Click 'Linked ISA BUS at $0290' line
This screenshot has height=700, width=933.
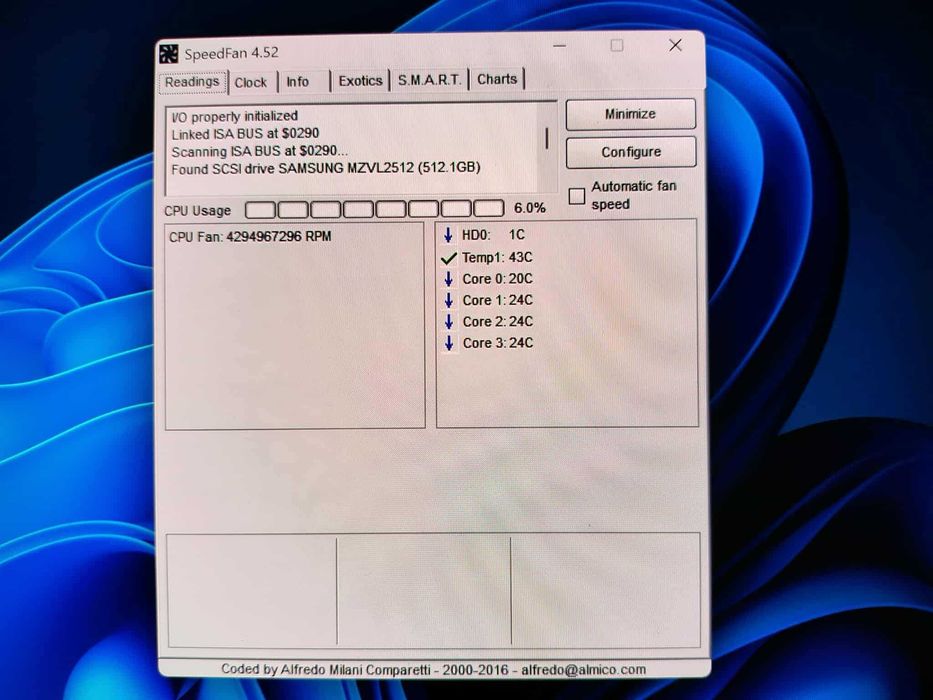[245, 134]
